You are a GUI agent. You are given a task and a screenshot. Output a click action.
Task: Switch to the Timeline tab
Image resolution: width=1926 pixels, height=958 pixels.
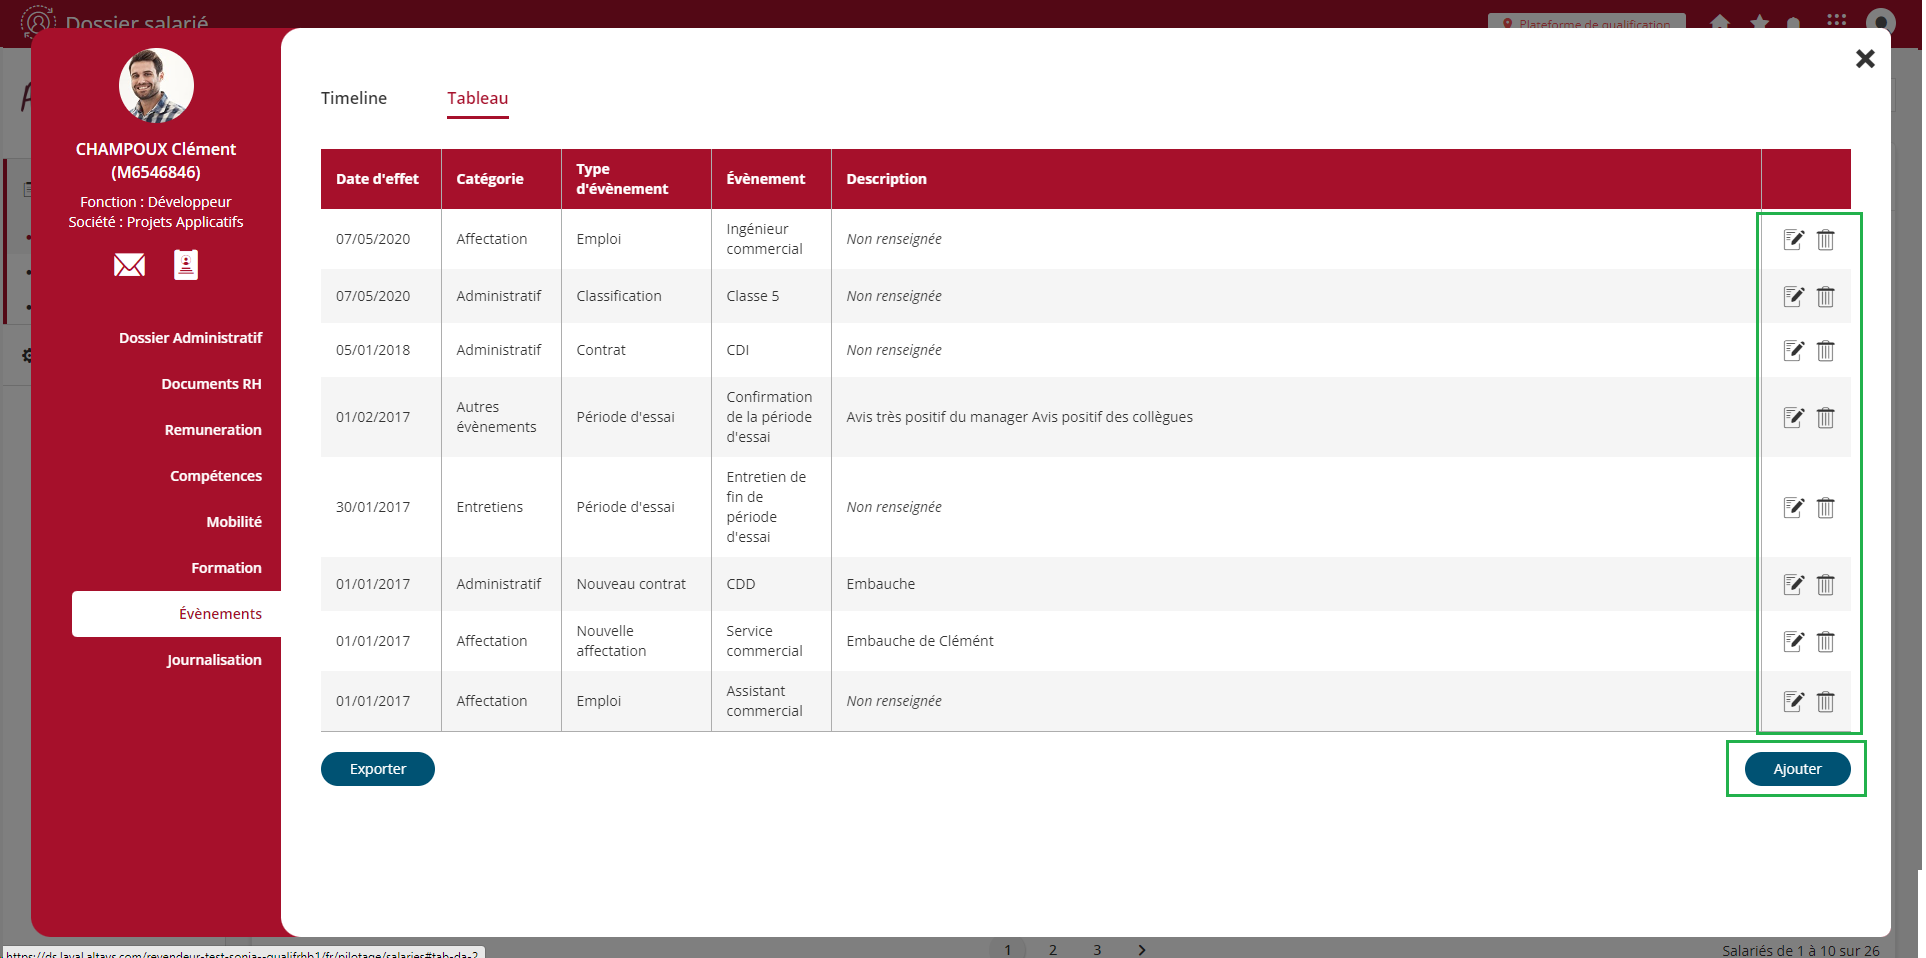coord(354,98)
